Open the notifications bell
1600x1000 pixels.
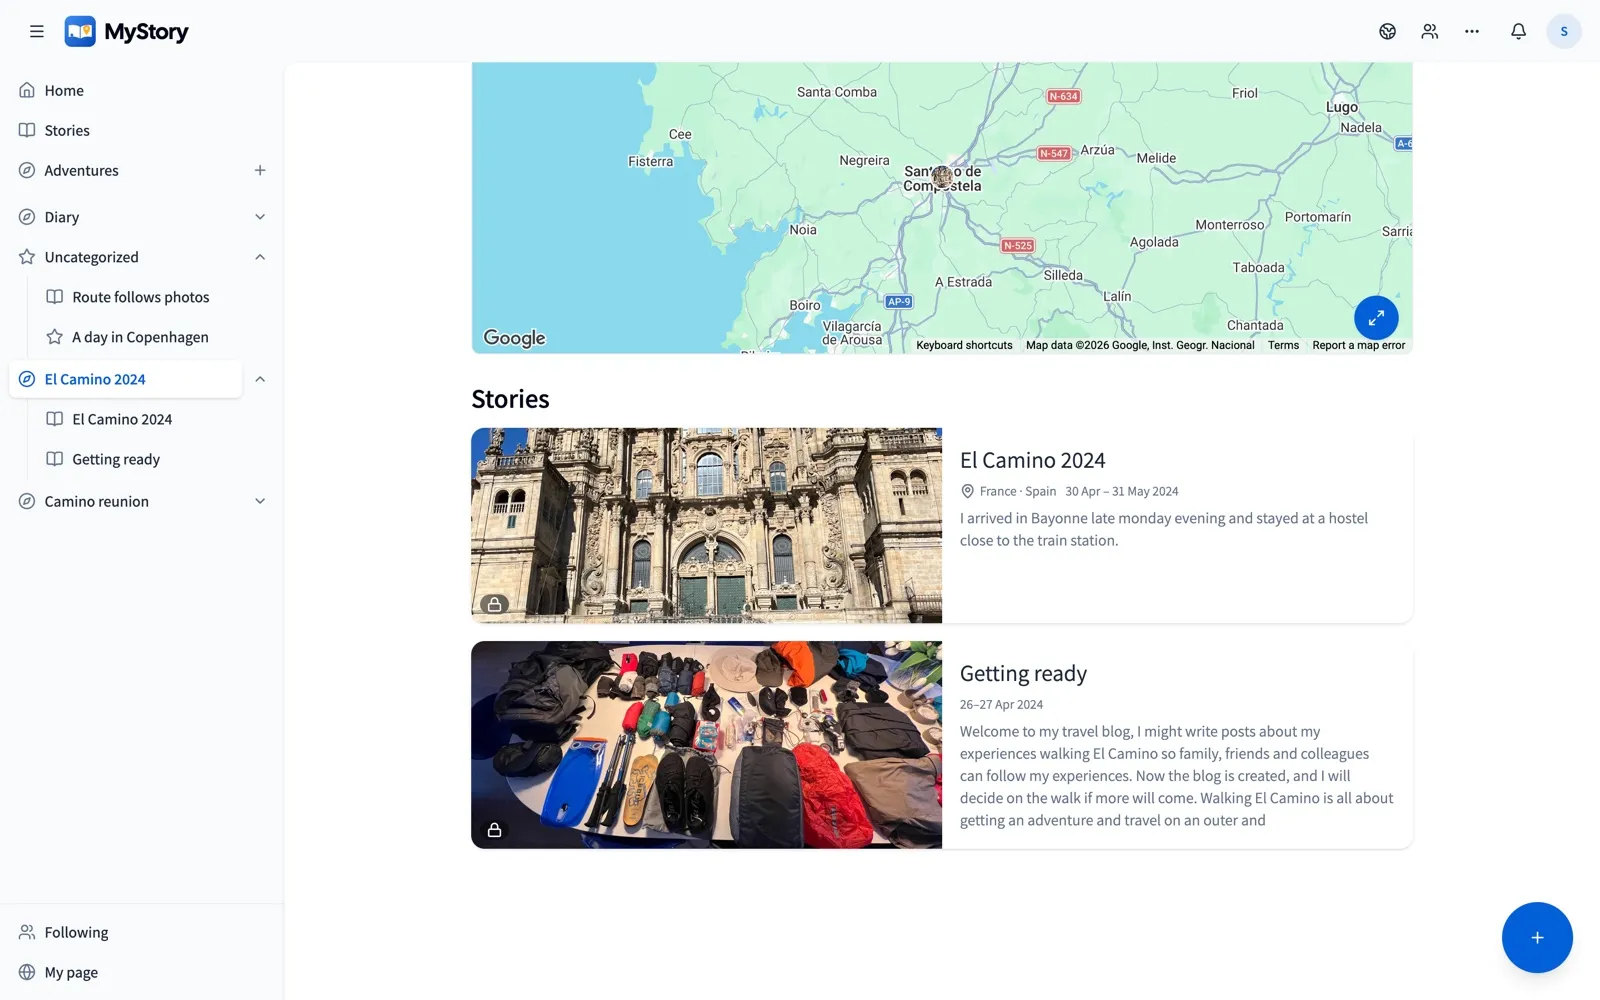[x=1518, y=31]
